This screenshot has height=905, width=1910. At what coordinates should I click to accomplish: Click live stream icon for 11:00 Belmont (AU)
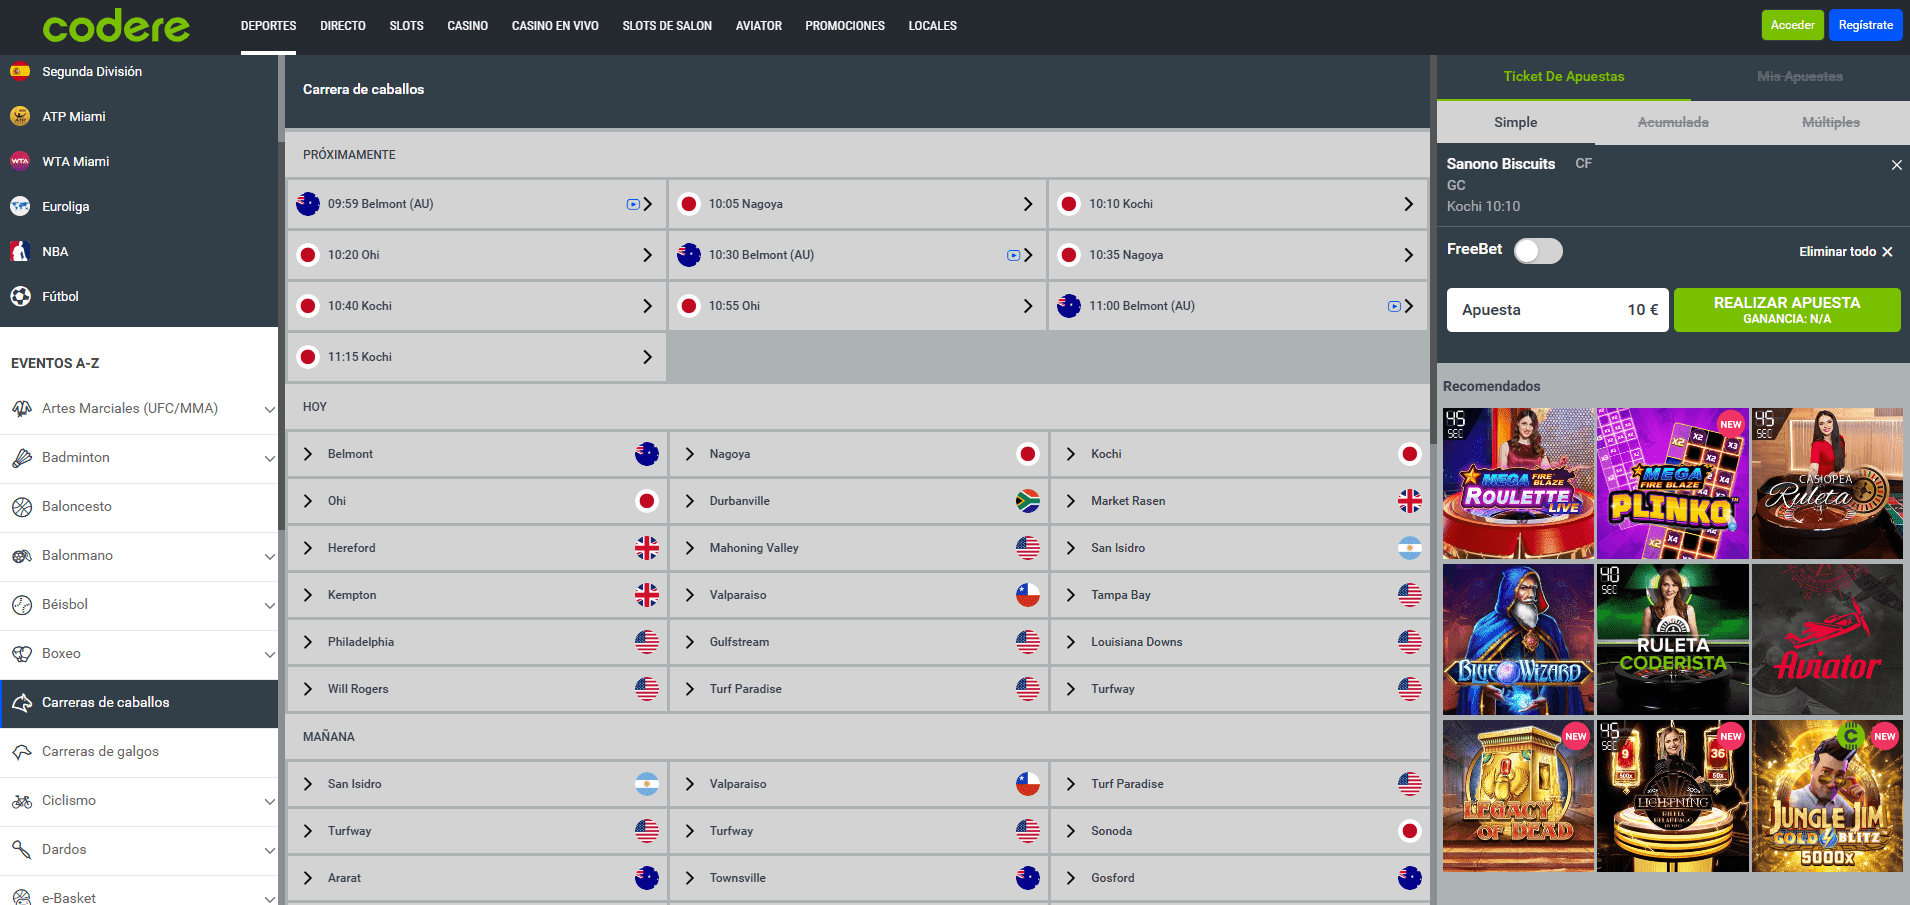point(1394,306)
